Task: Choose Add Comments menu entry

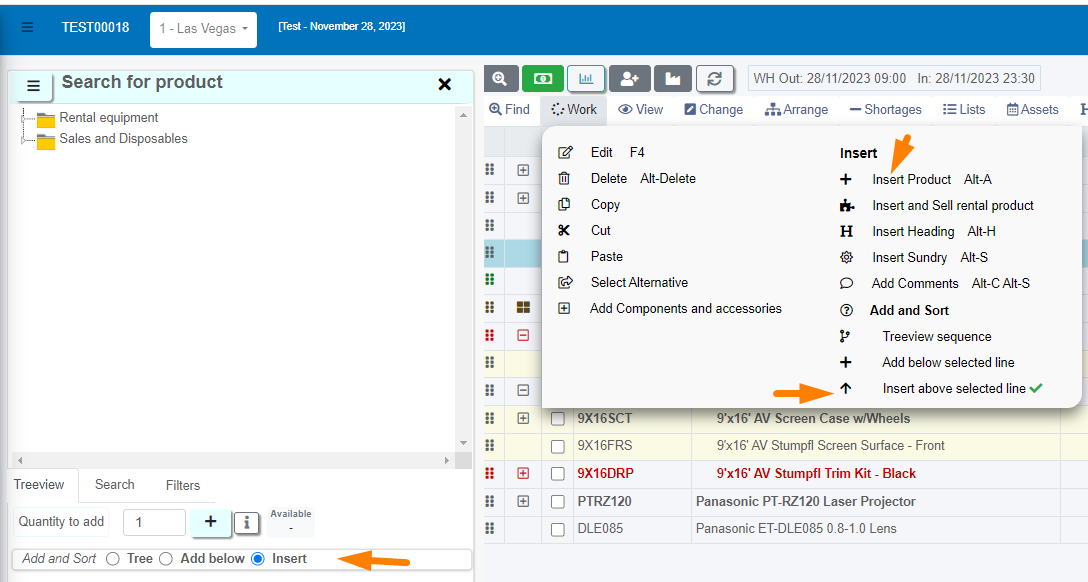Action: [934, 284]
